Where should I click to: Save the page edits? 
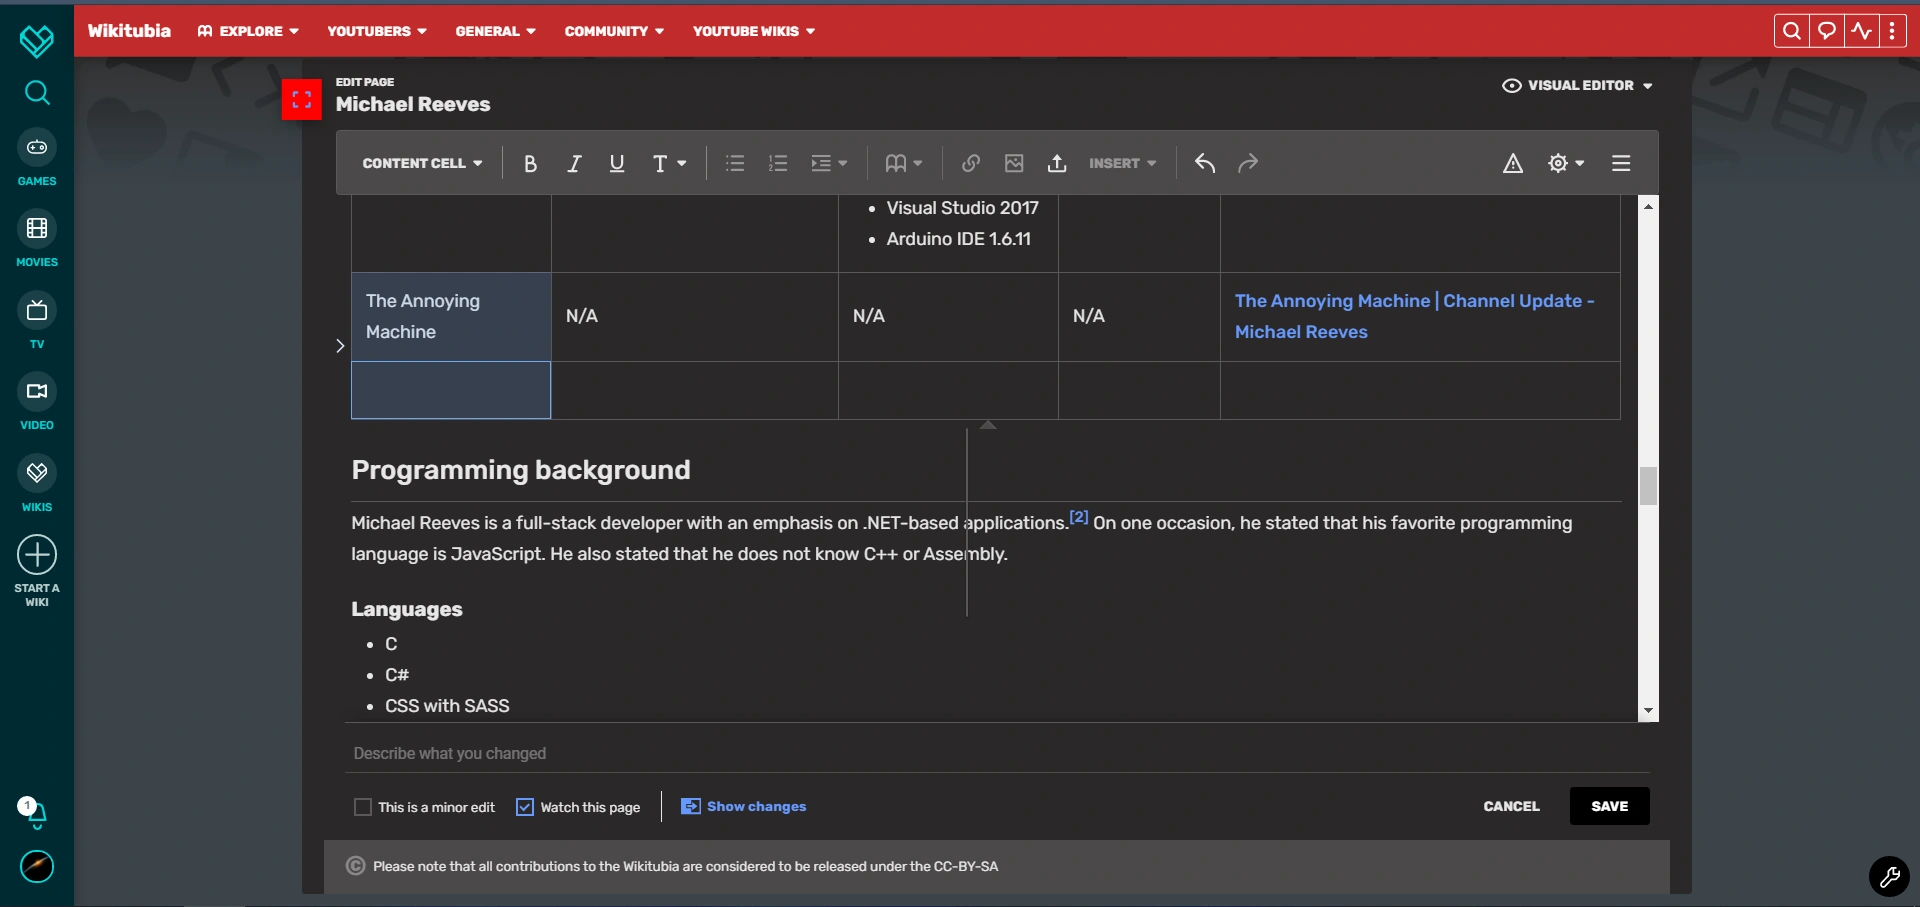(1609, 806)
